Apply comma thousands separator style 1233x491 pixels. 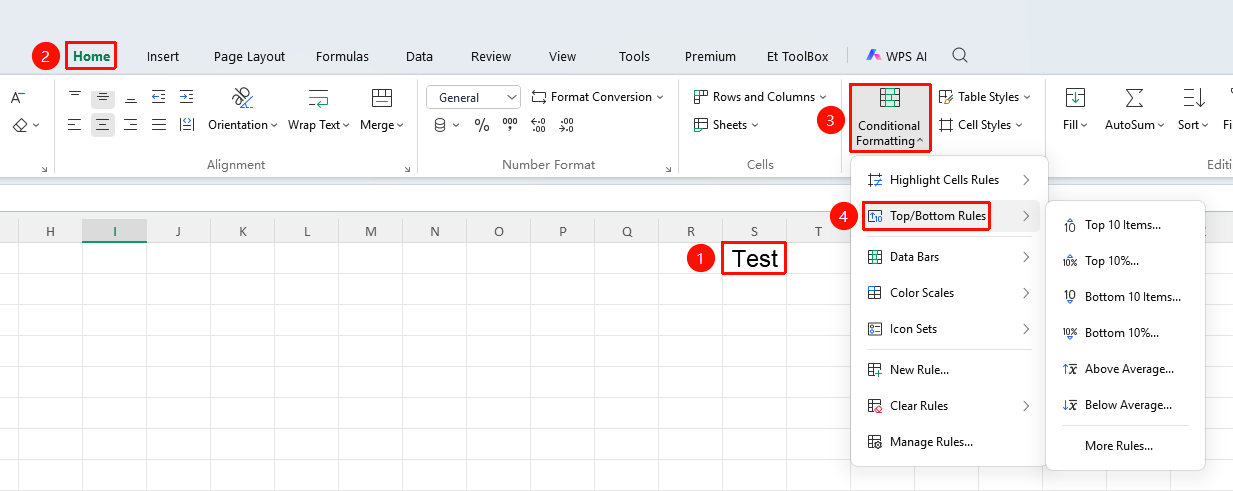point(509,125)
